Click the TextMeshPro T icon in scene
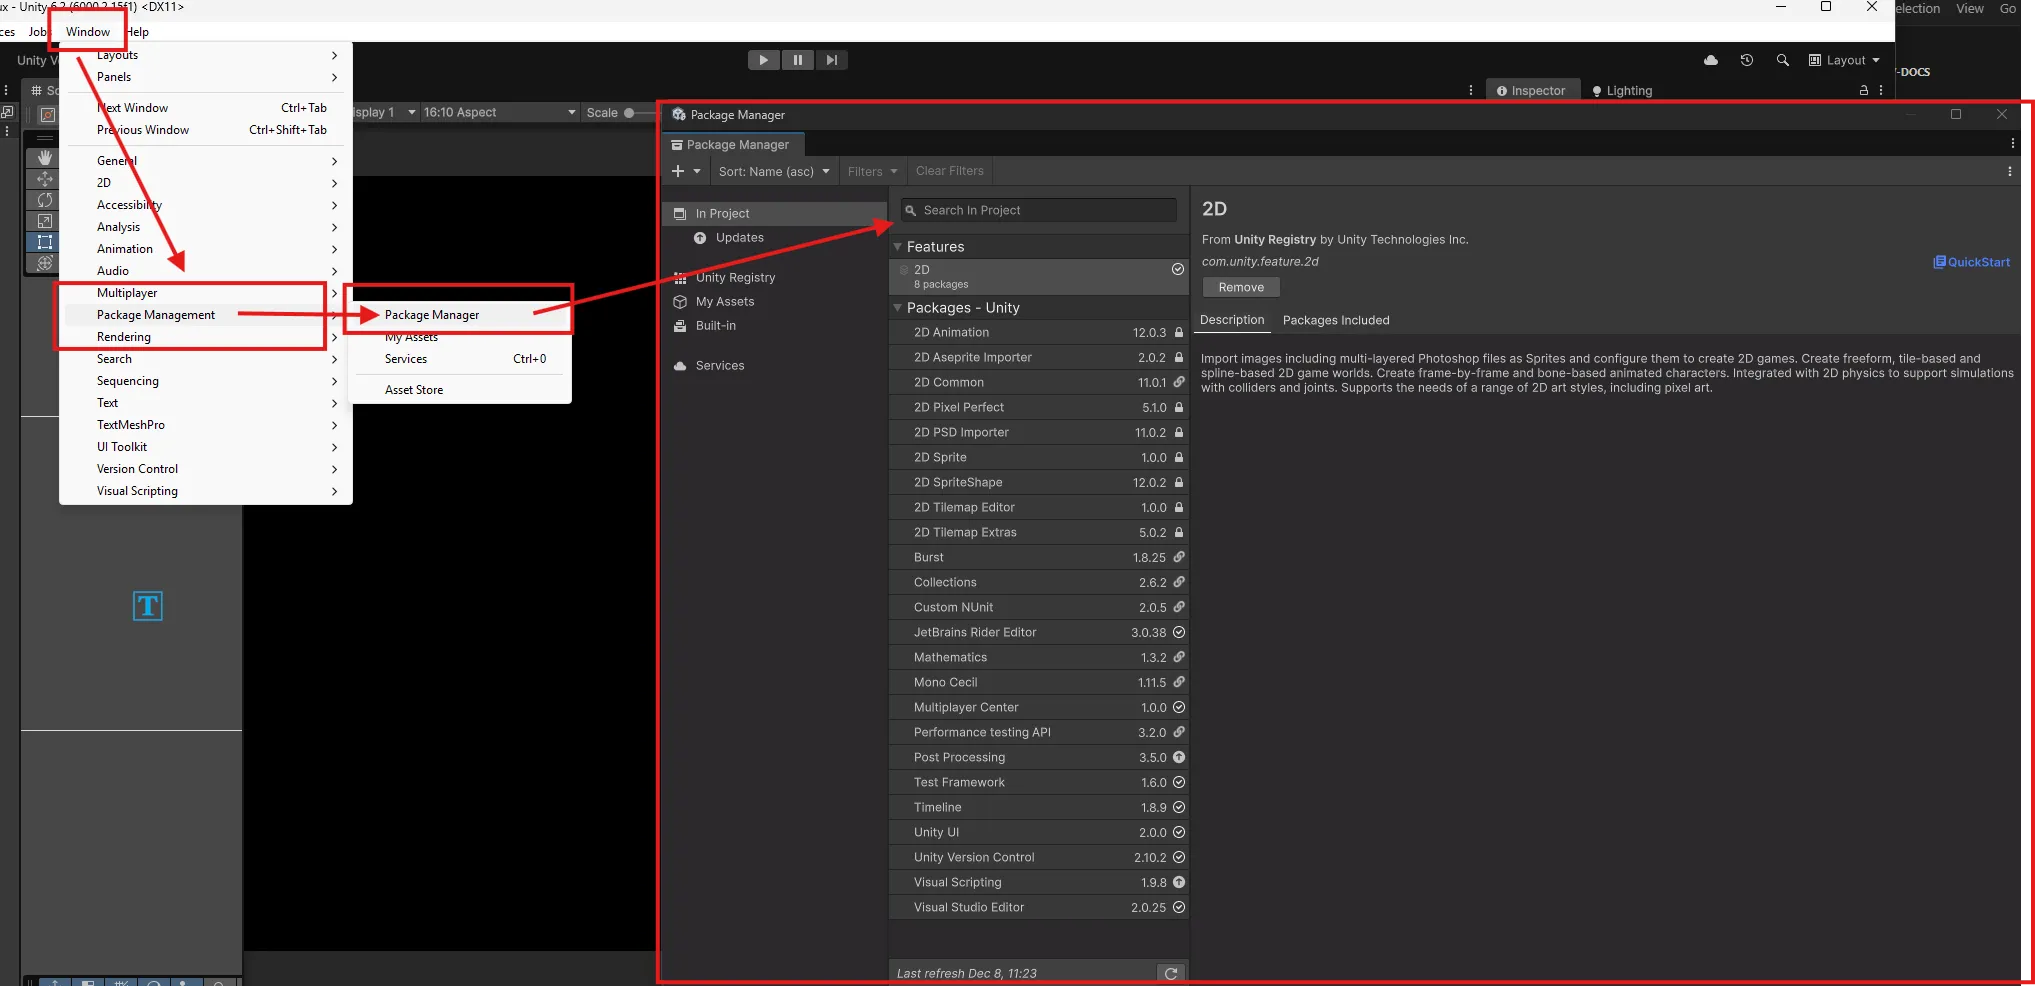 148,606
